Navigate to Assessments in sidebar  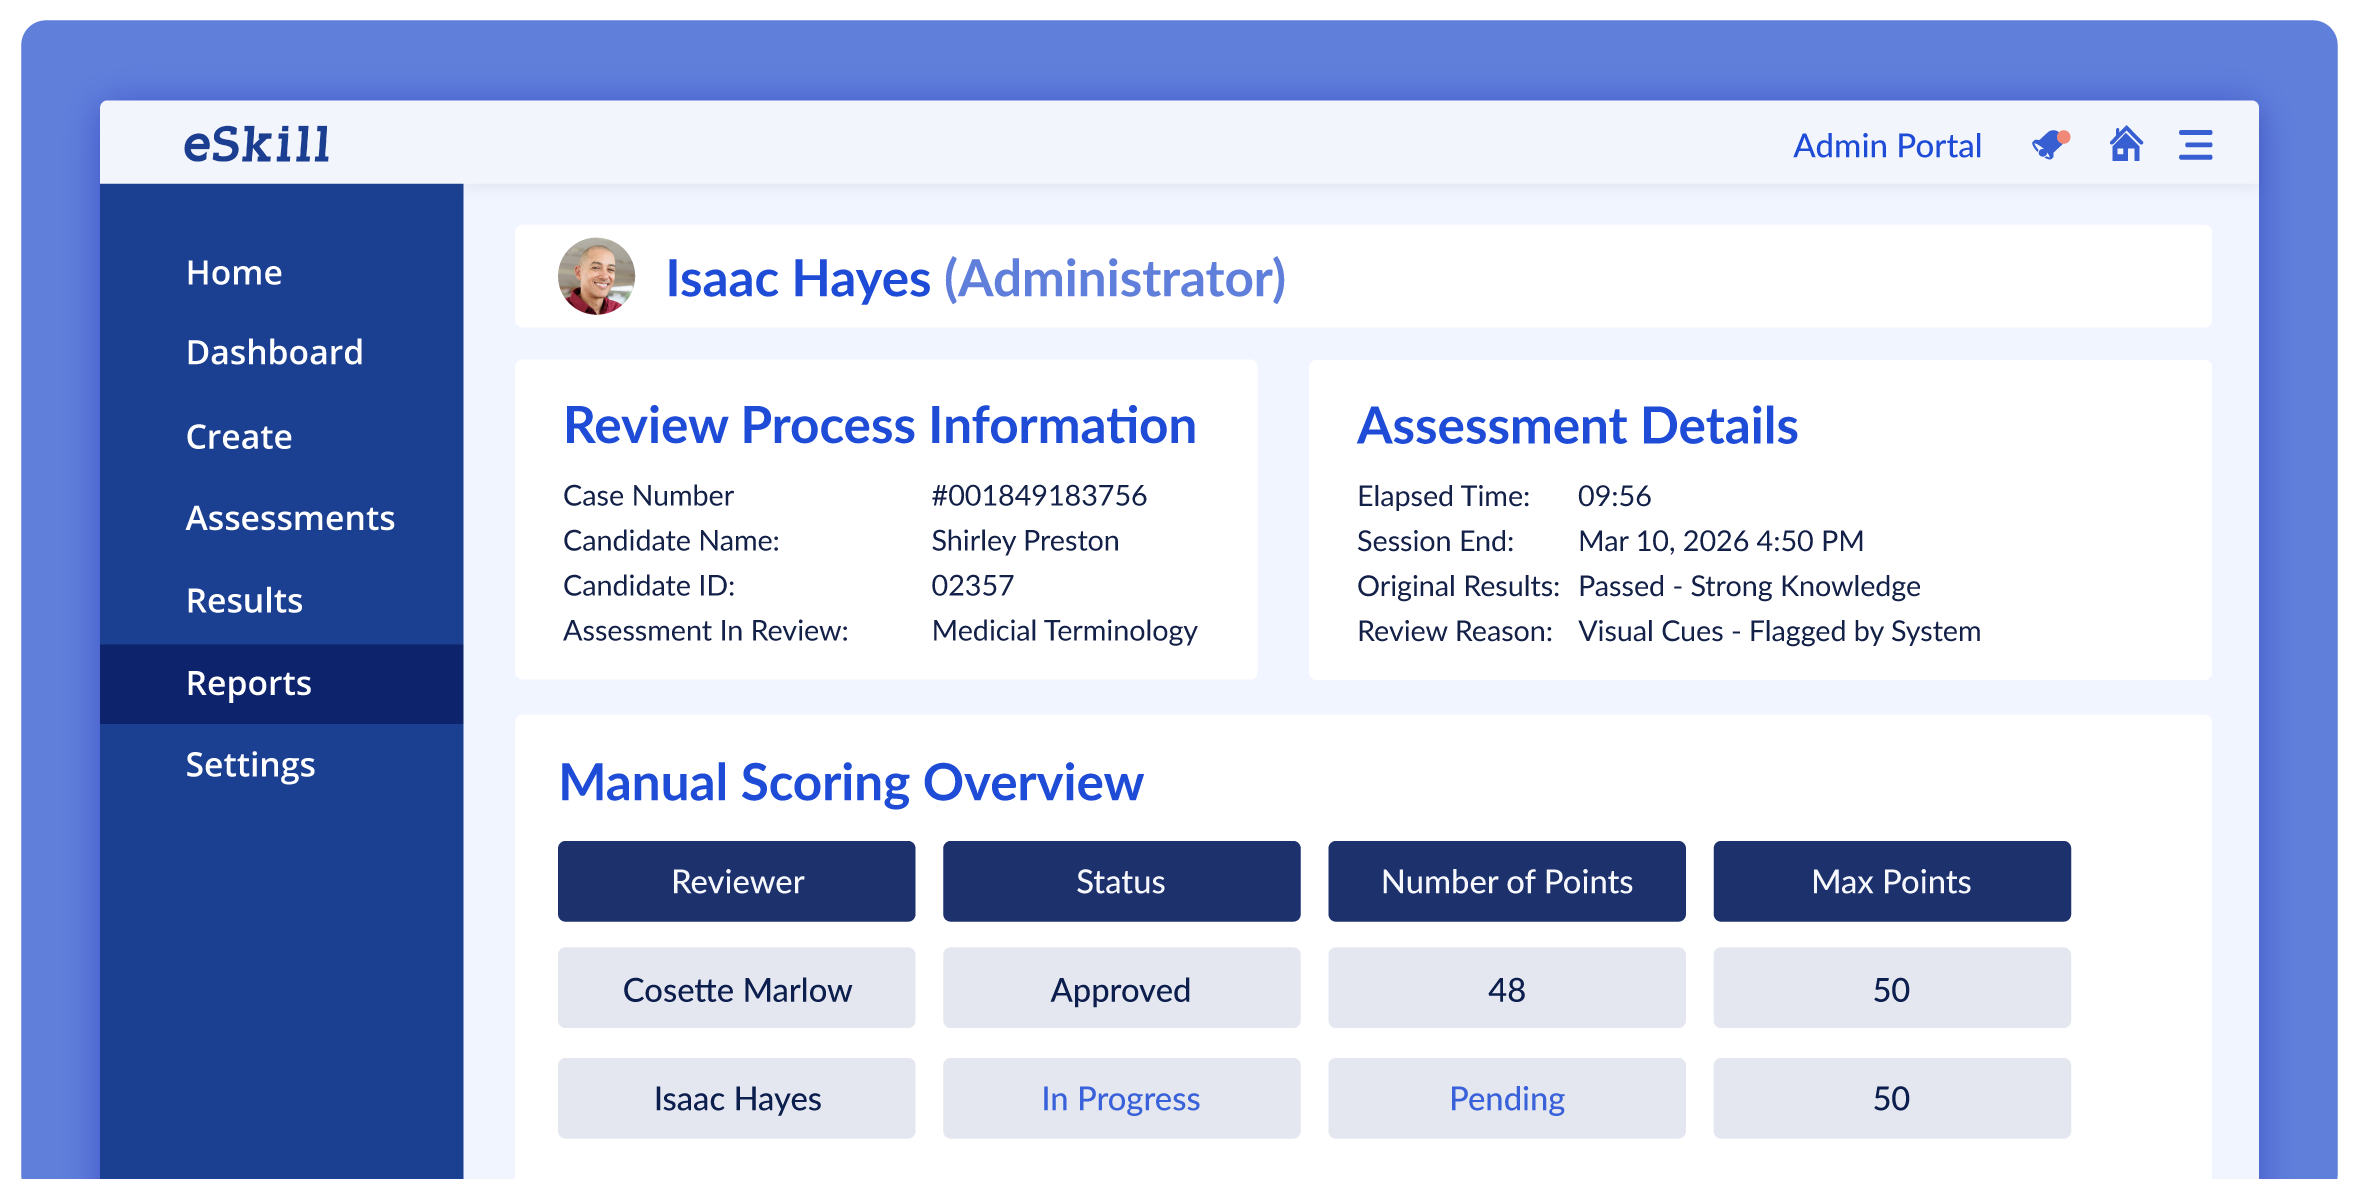click(x=290, y=518)
